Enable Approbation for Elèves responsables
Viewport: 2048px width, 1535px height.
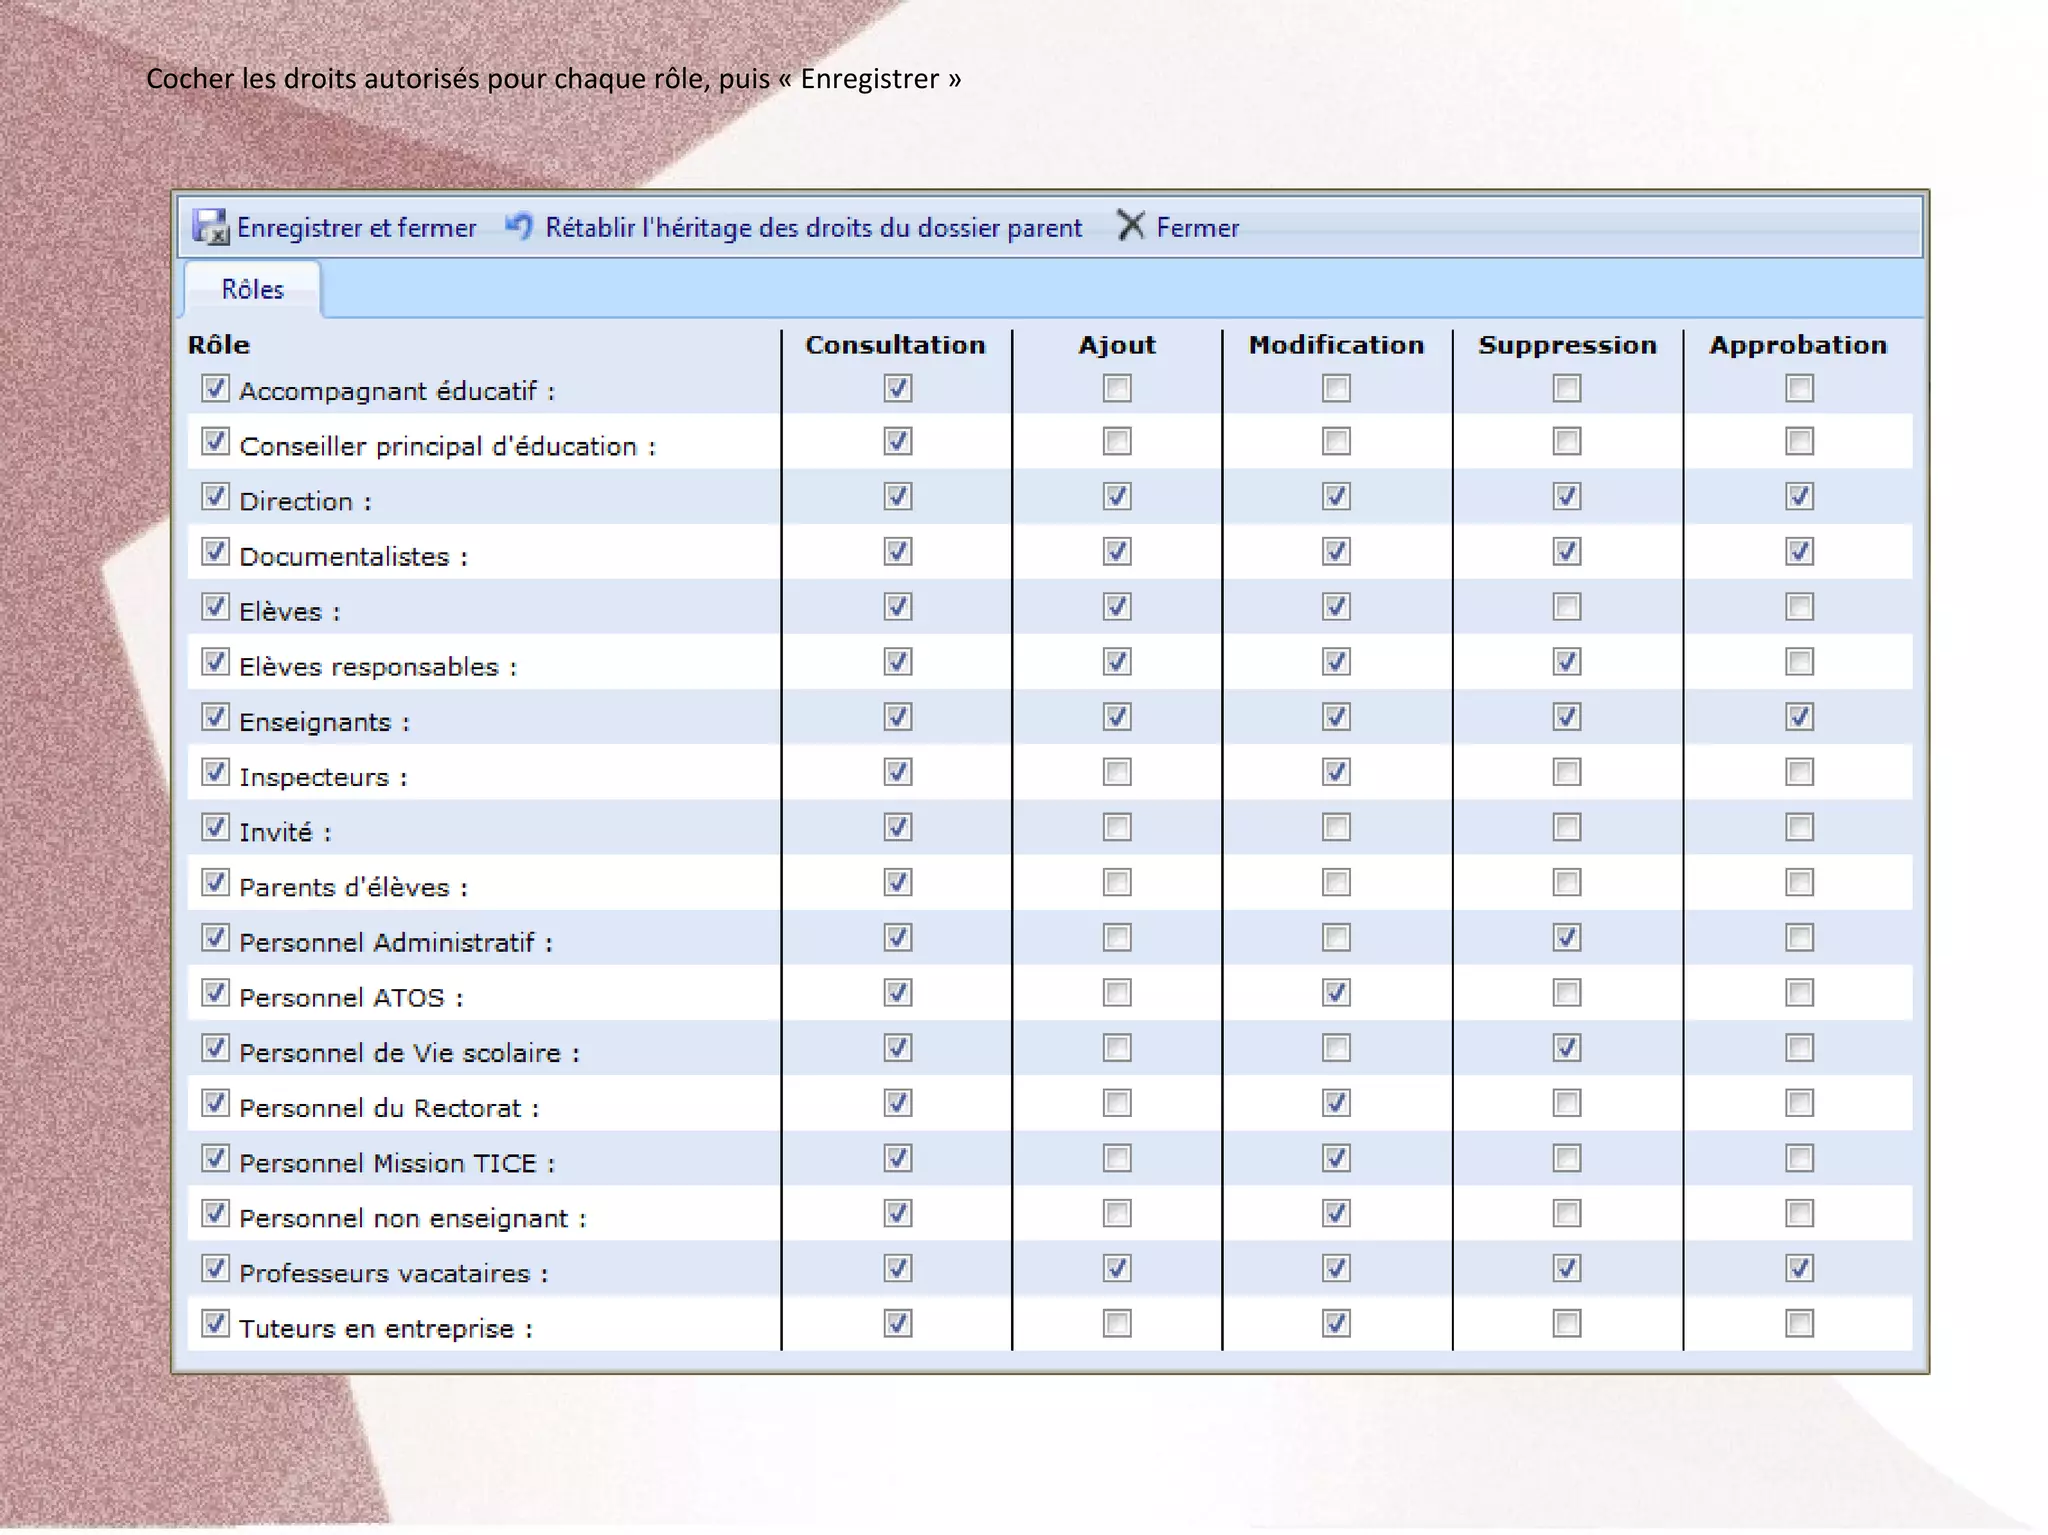point(1799,662)
